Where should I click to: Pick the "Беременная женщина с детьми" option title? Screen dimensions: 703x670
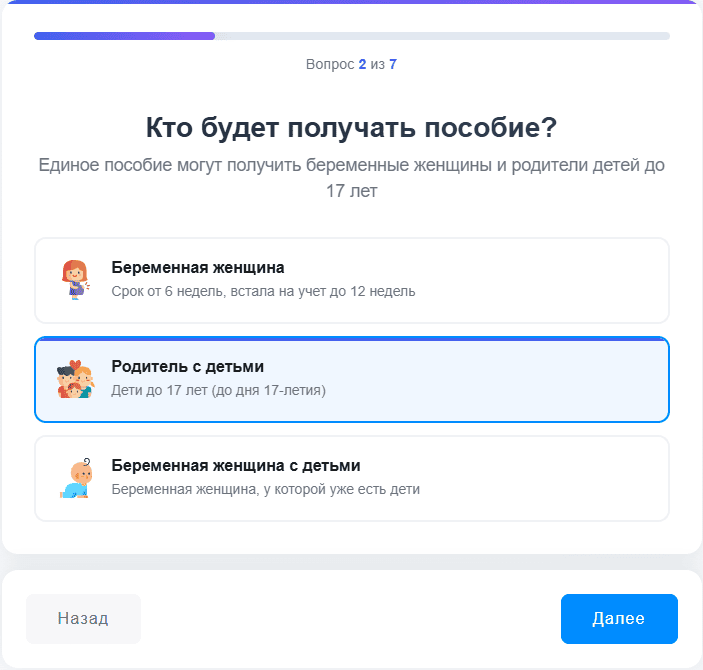pyautogui.click(x=235, y=466)
